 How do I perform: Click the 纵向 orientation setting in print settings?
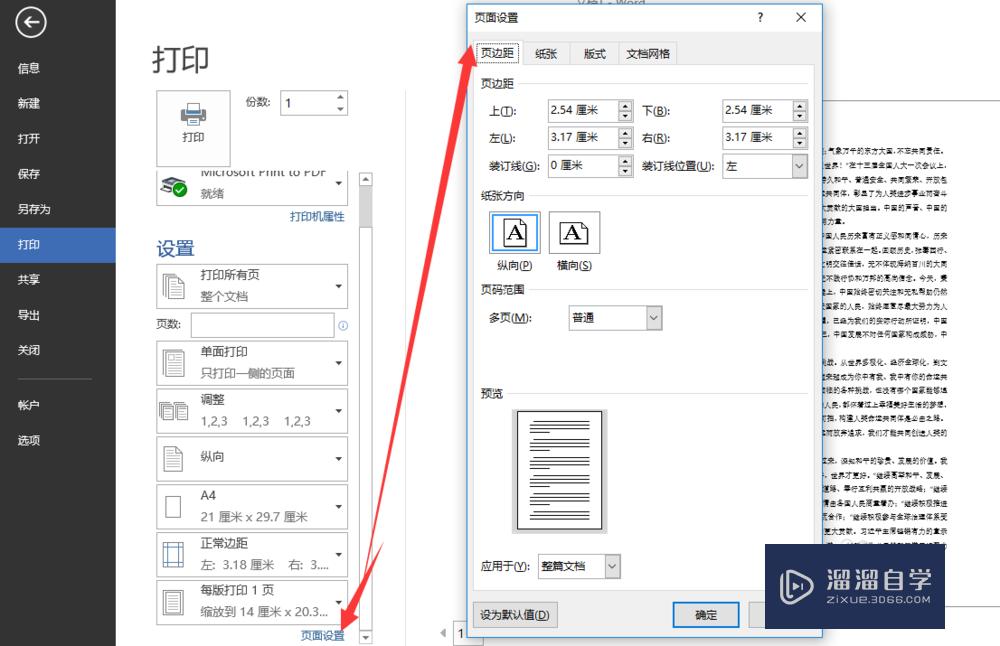(x=172, y=458)
